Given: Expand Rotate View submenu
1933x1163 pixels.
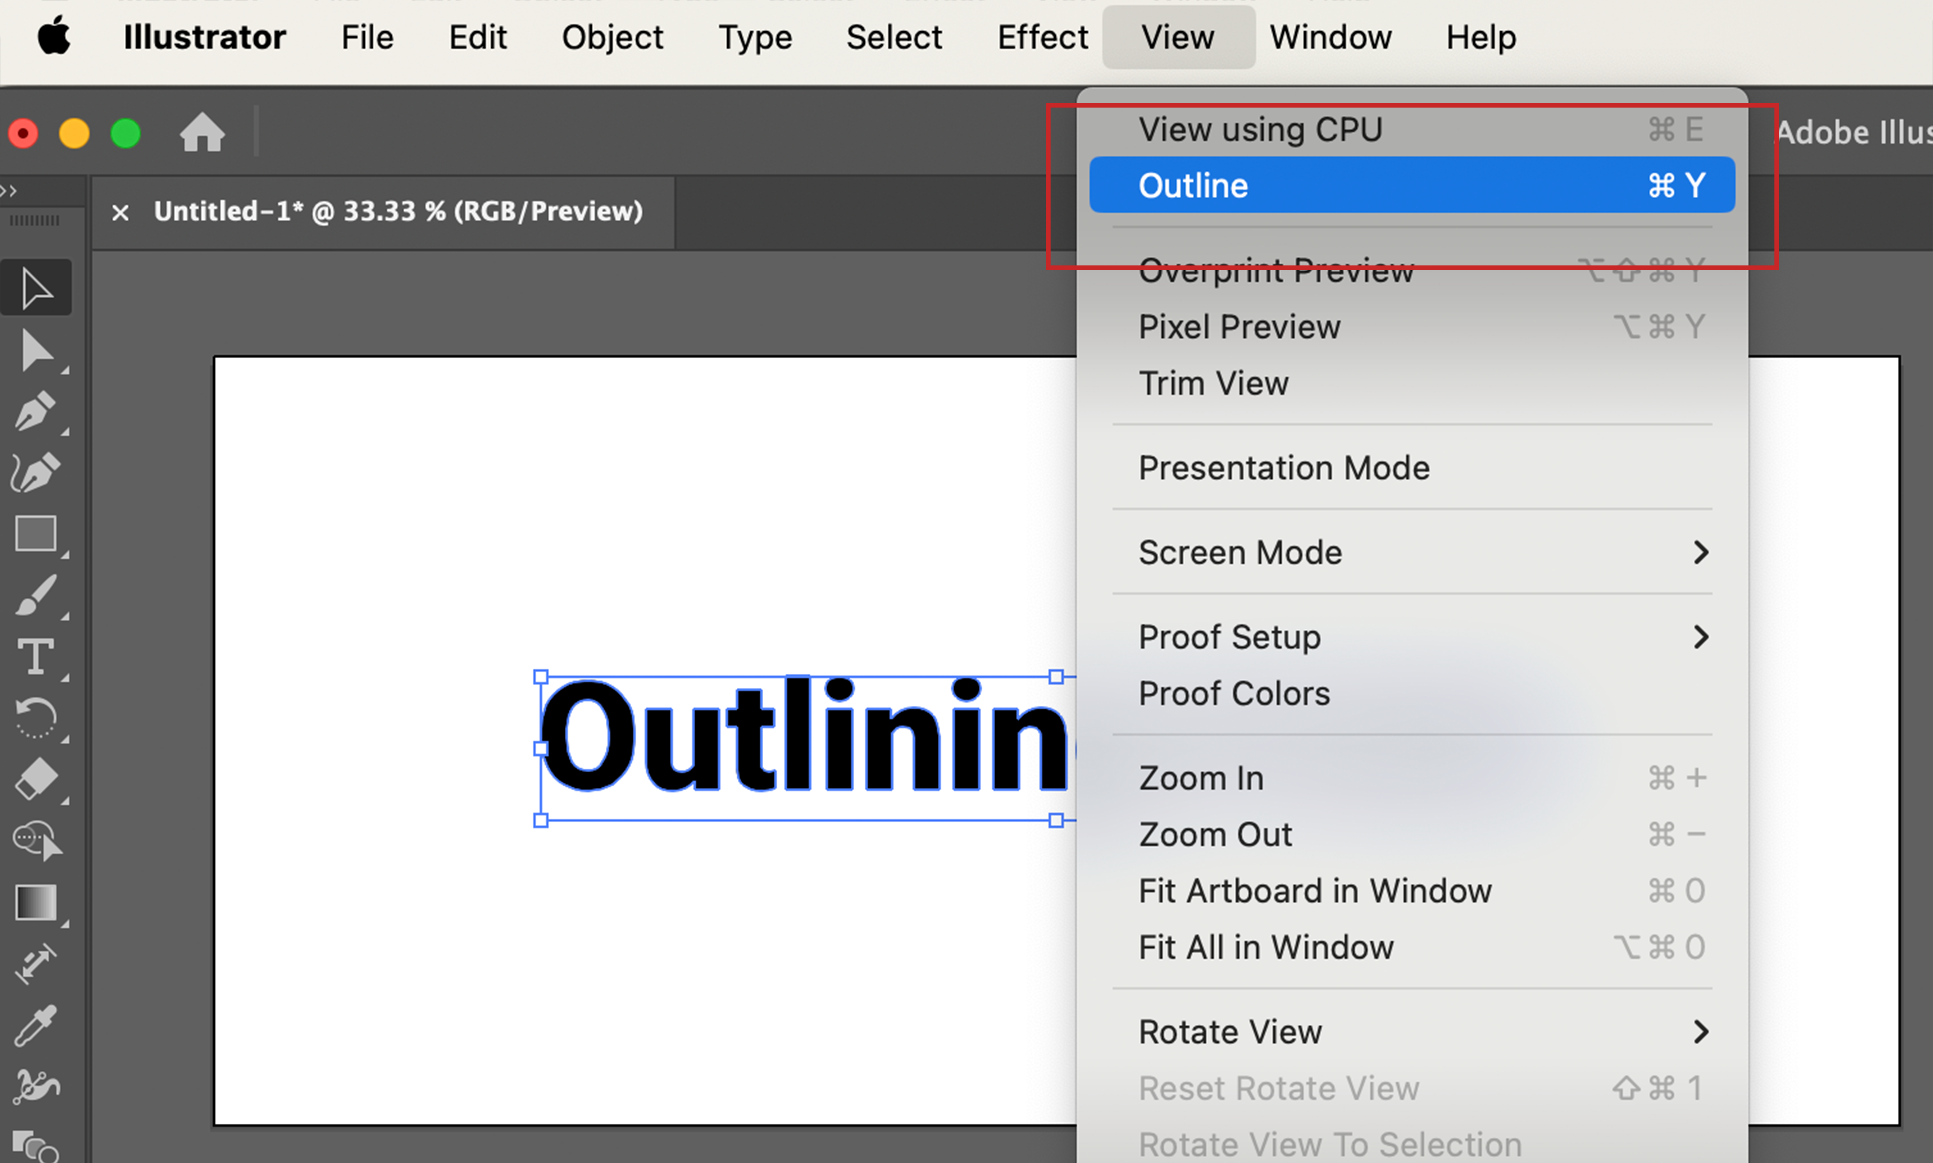Looking at the screenshot, I should click(x=1412, y=1032).
